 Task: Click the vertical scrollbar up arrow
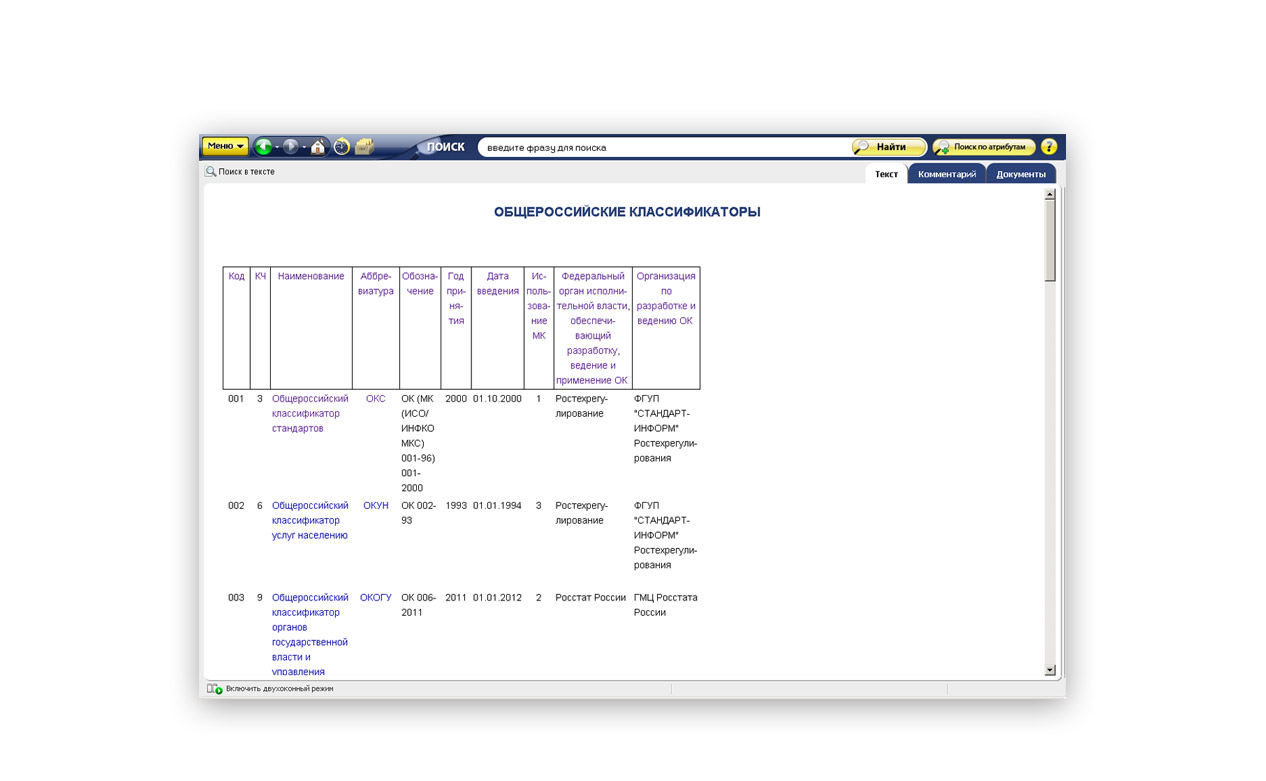(1050, 194)
